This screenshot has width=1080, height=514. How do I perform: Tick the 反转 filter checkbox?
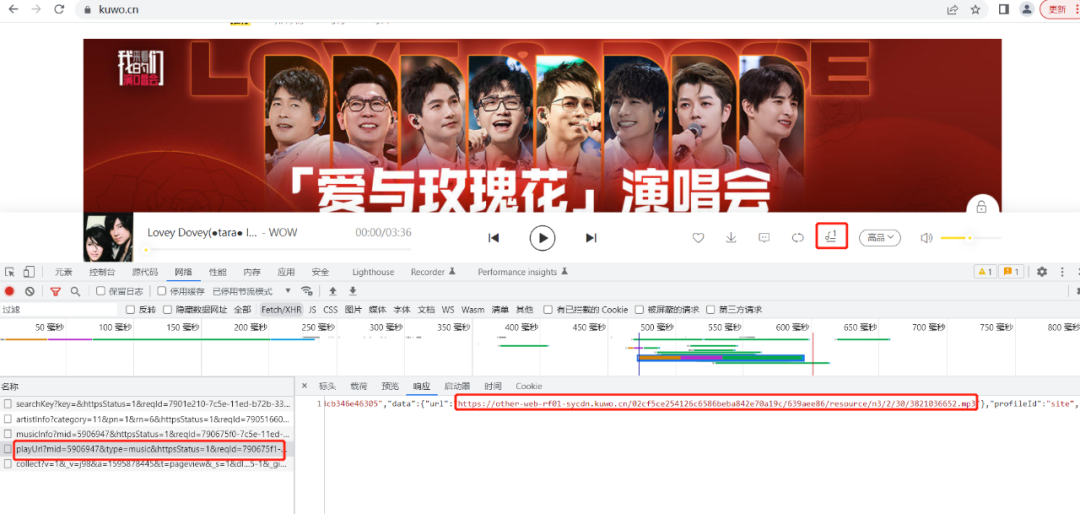130,309
